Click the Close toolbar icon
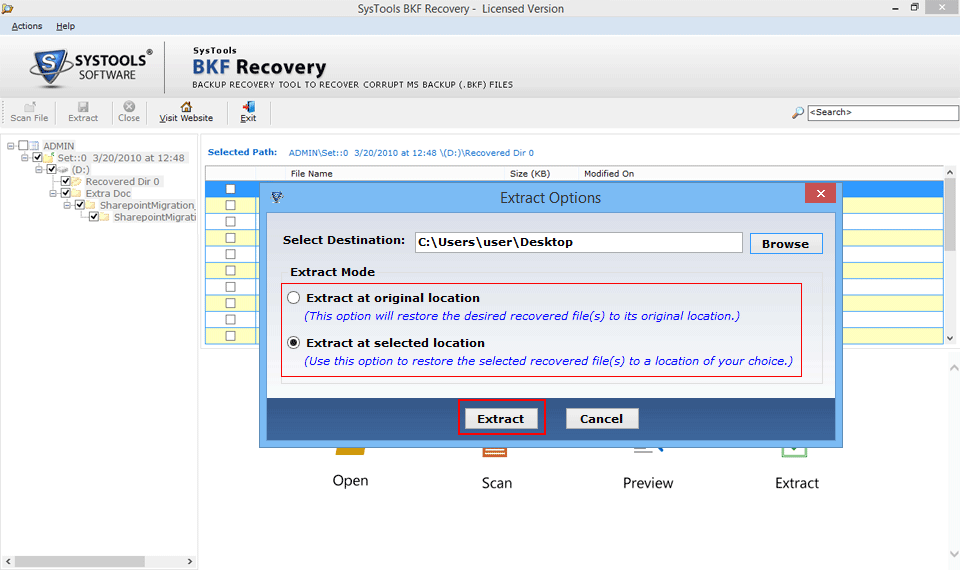960x570 pixels. (129, 112)
